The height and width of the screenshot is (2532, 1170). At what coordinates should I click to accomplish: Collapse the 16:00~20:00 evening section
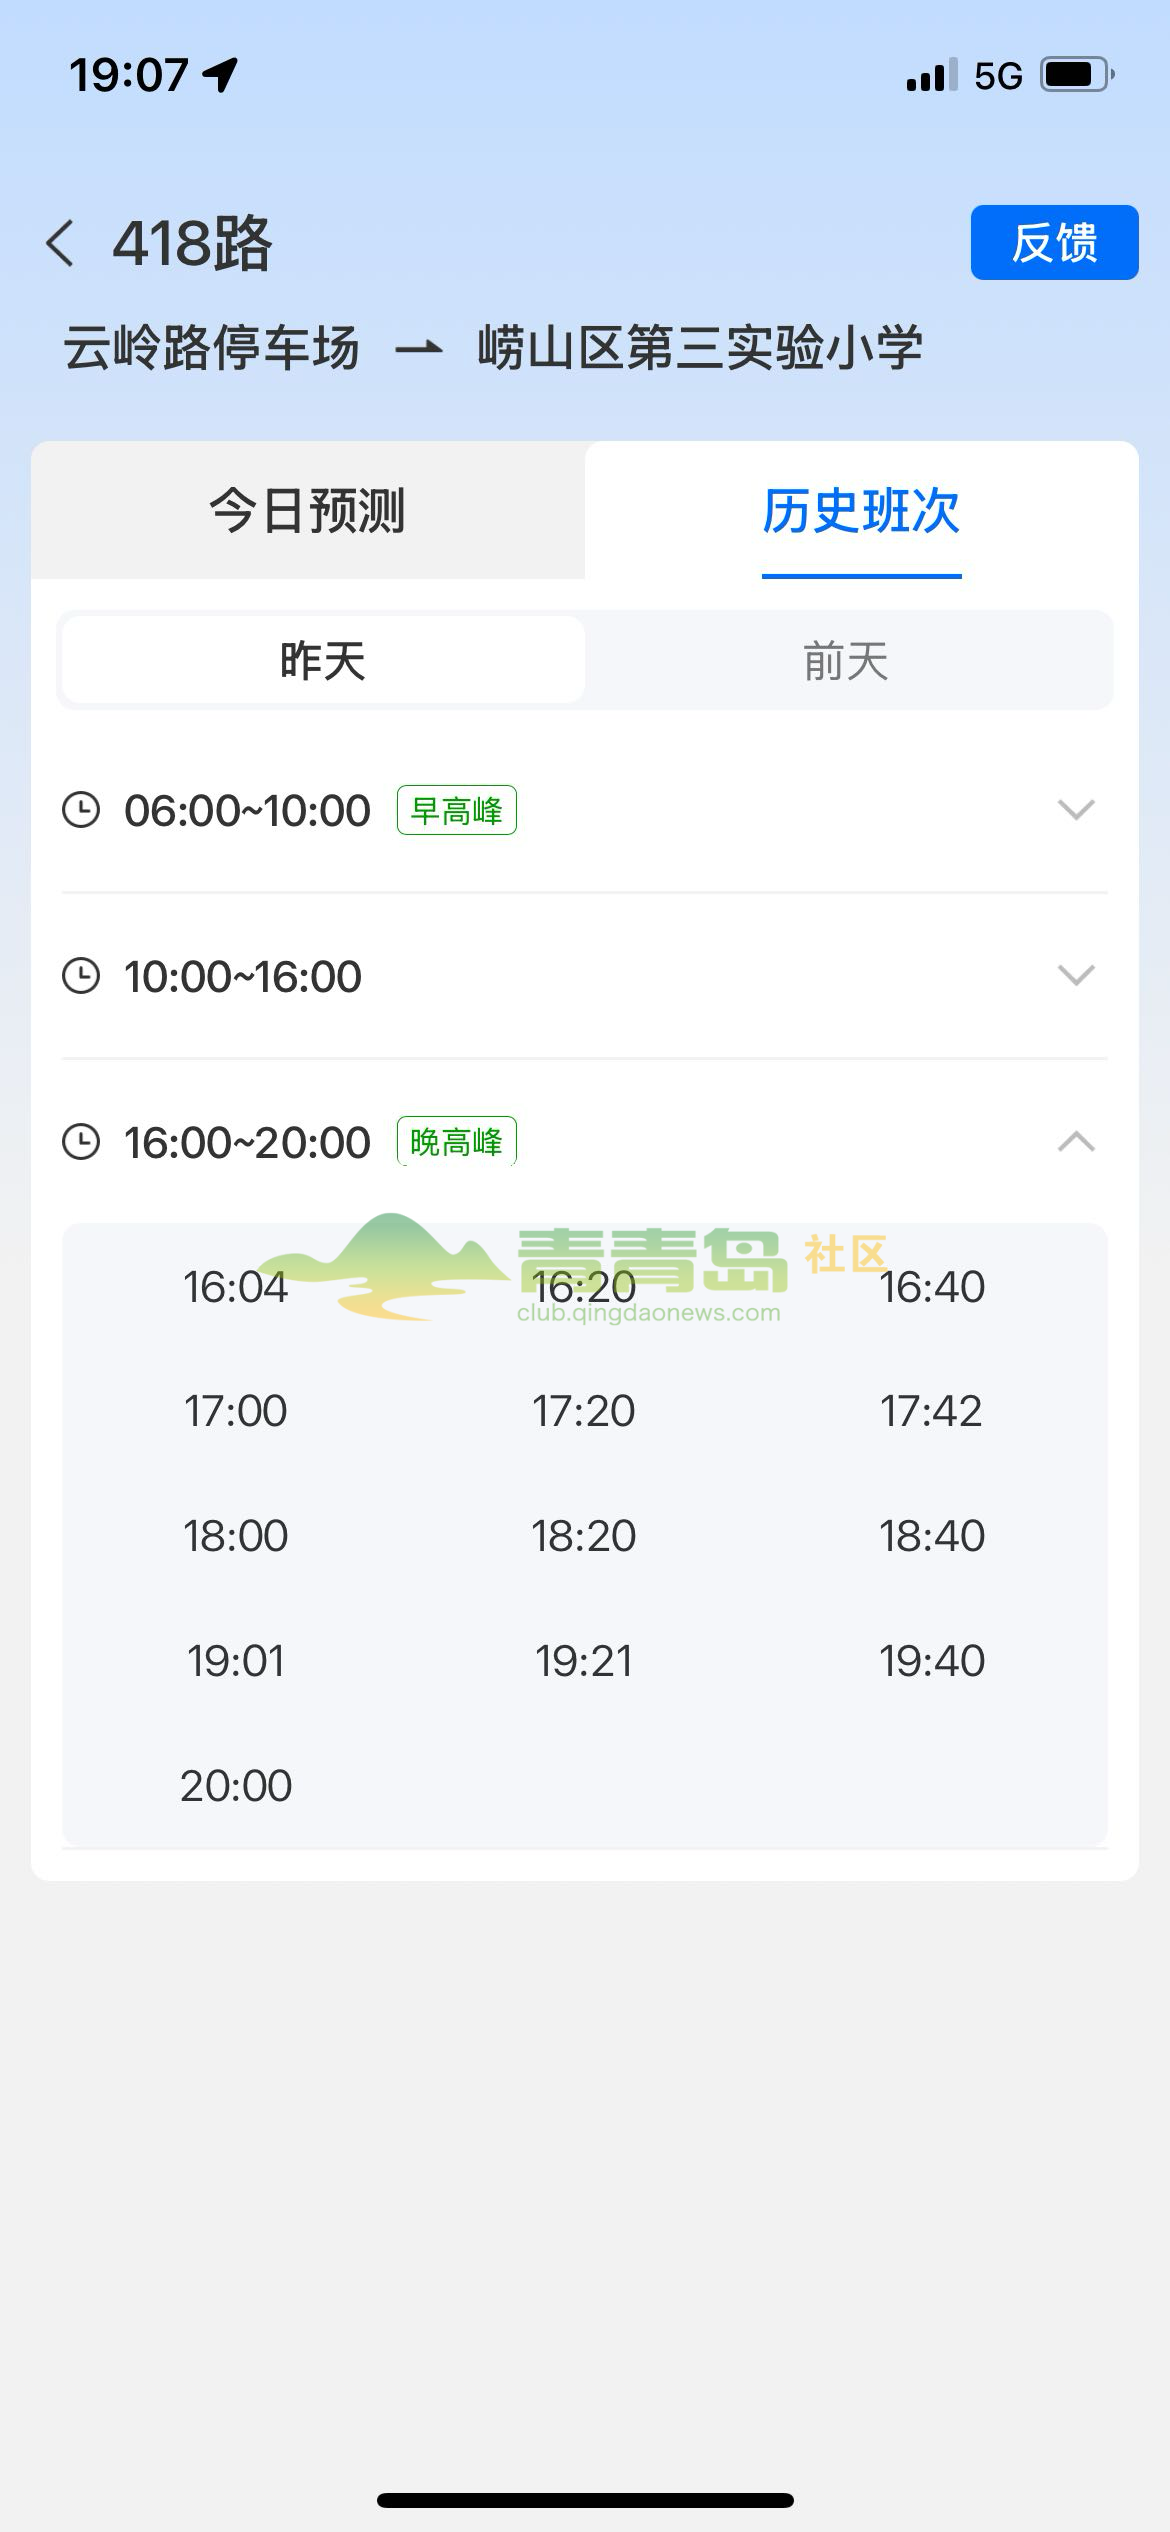(x=1076, y=1141)
